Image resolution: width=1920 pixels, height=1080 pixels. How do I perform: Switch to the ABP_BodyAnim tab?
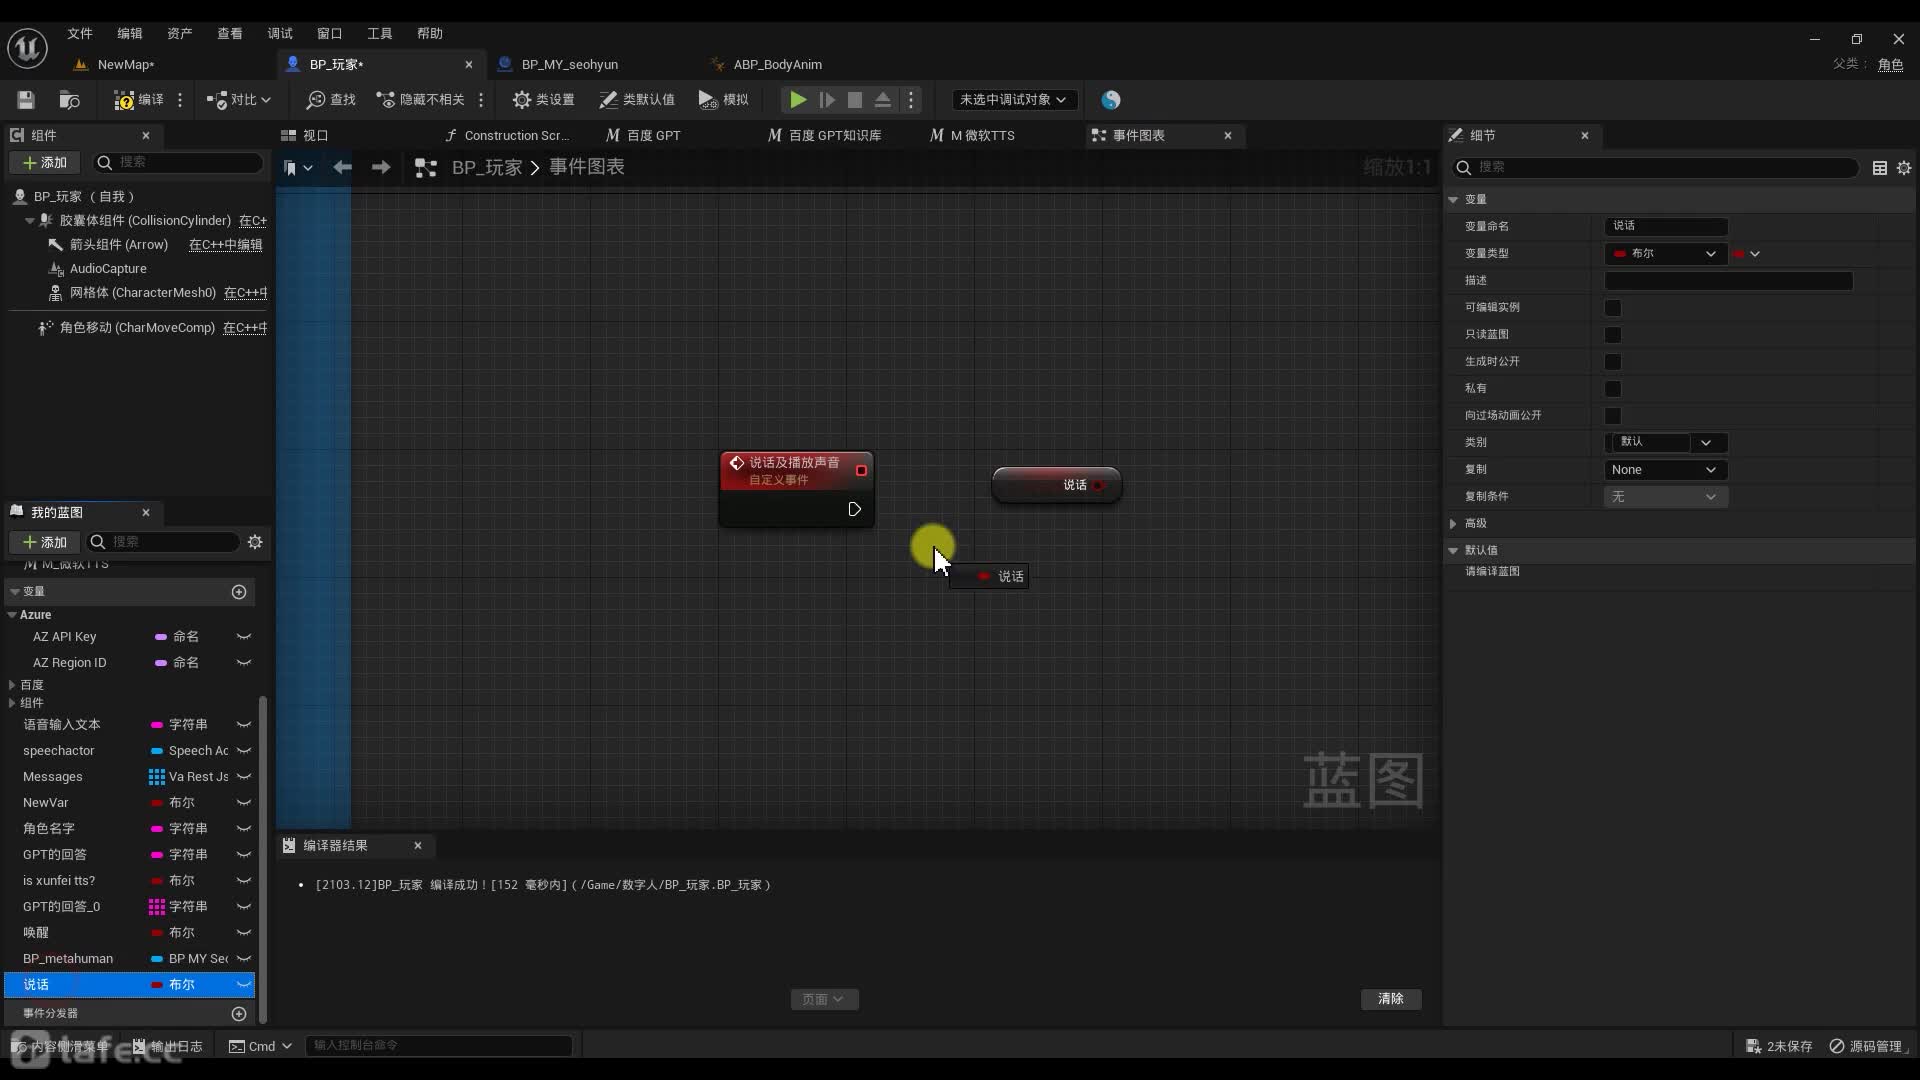(x=777, y=65)
